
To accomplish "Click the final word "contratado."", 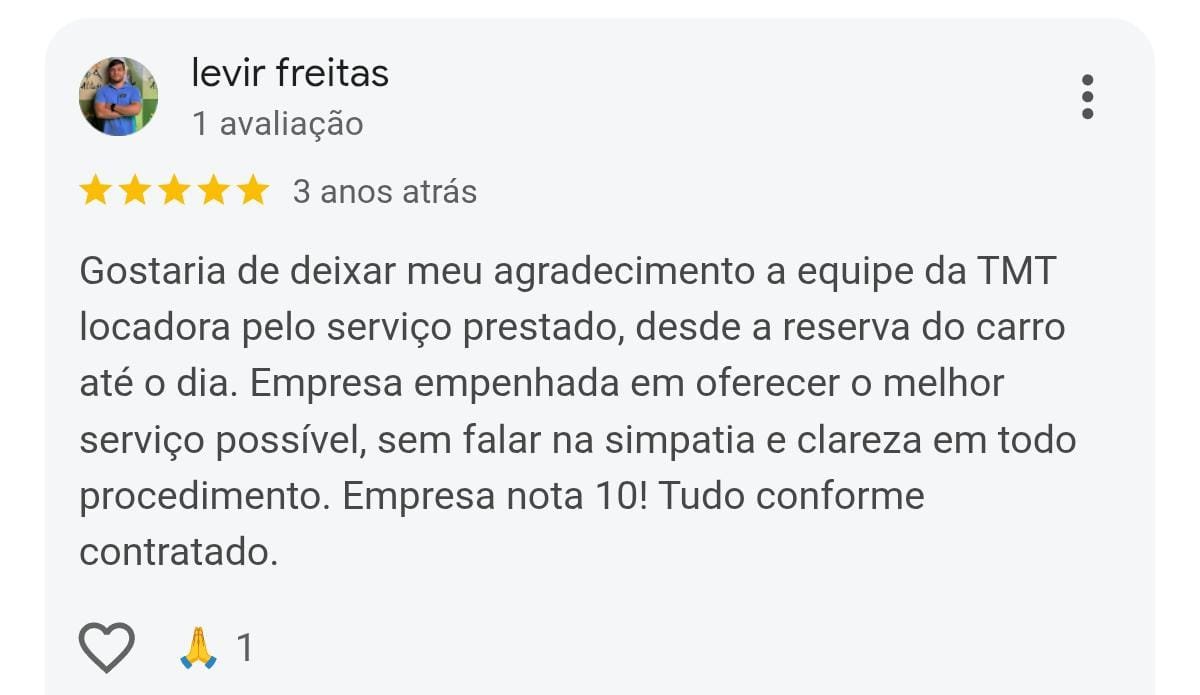I will [178, 552].
